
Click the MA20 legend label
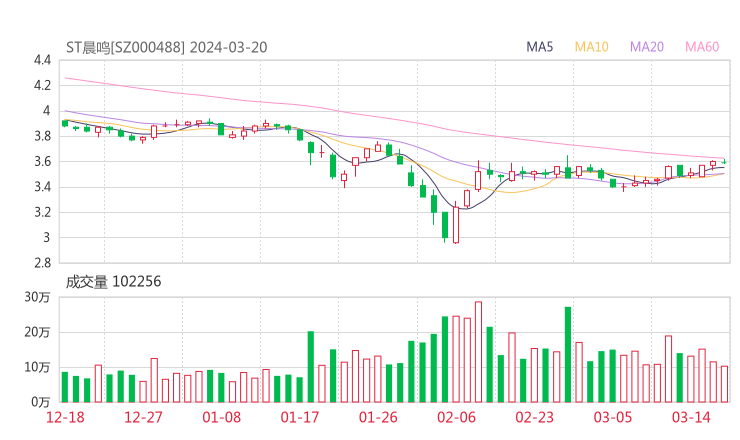coord(647,47)
